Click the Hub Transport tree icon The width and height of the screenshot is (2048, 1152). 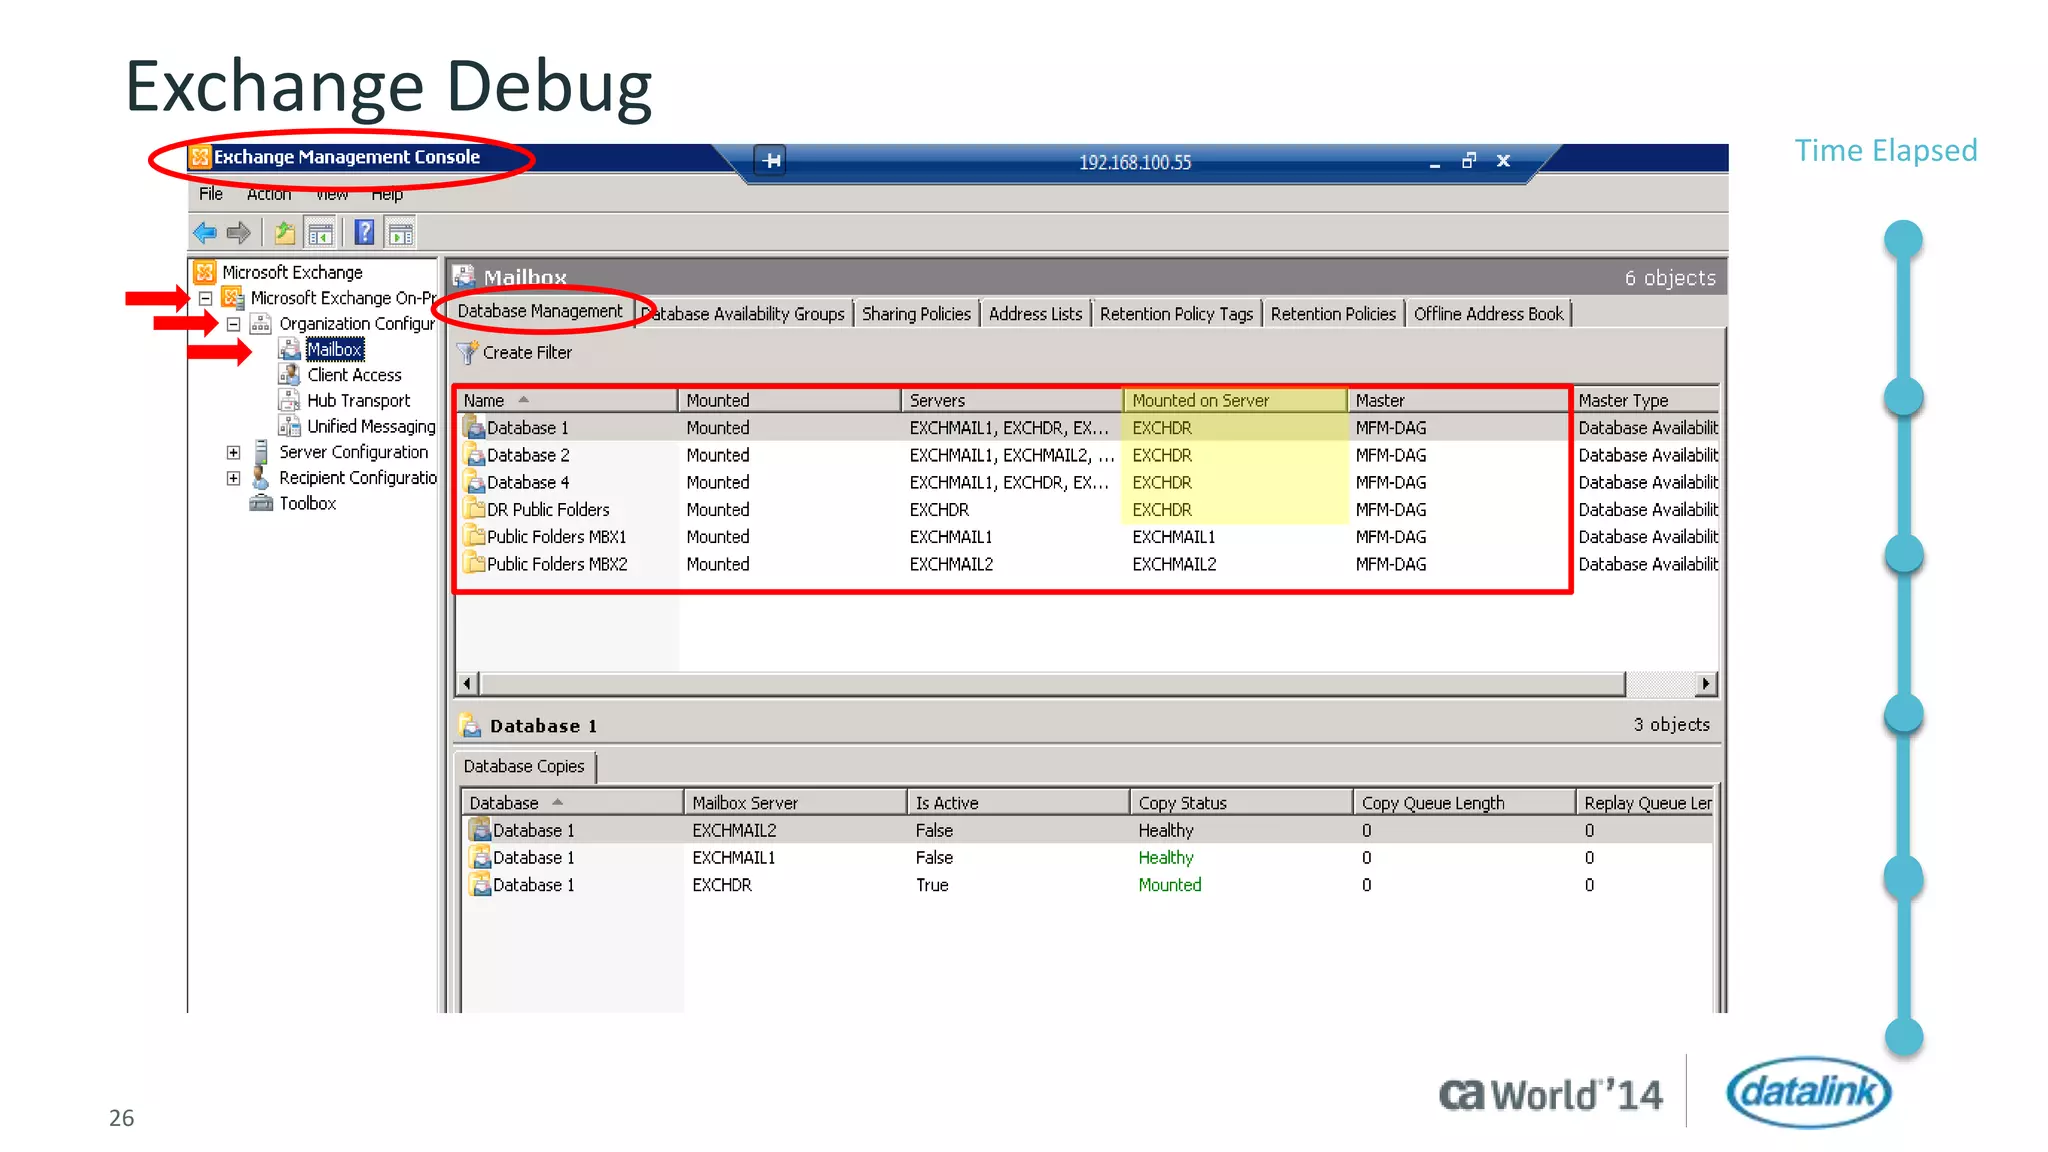pos(289,400)
